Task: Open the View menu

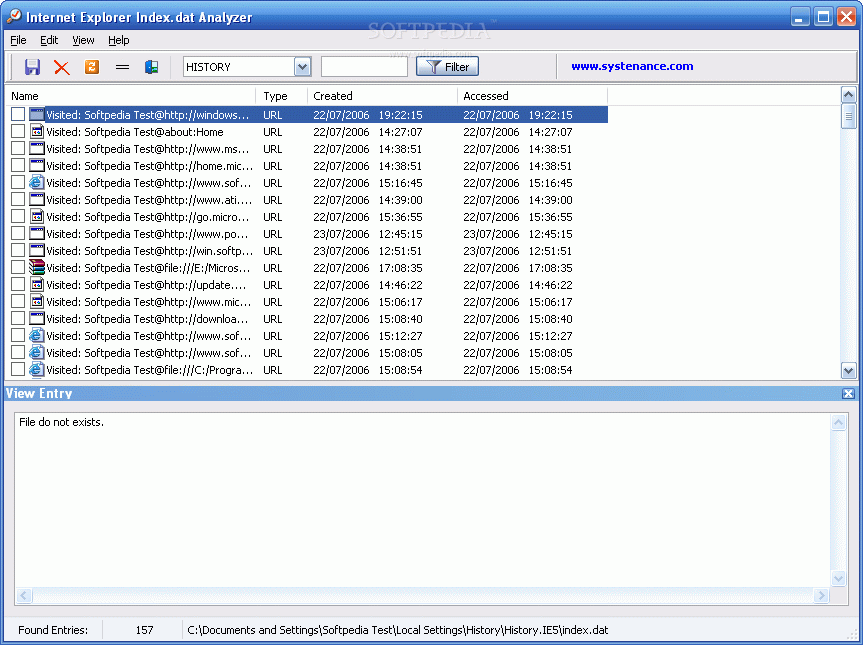Action: (x=83, y=40)
